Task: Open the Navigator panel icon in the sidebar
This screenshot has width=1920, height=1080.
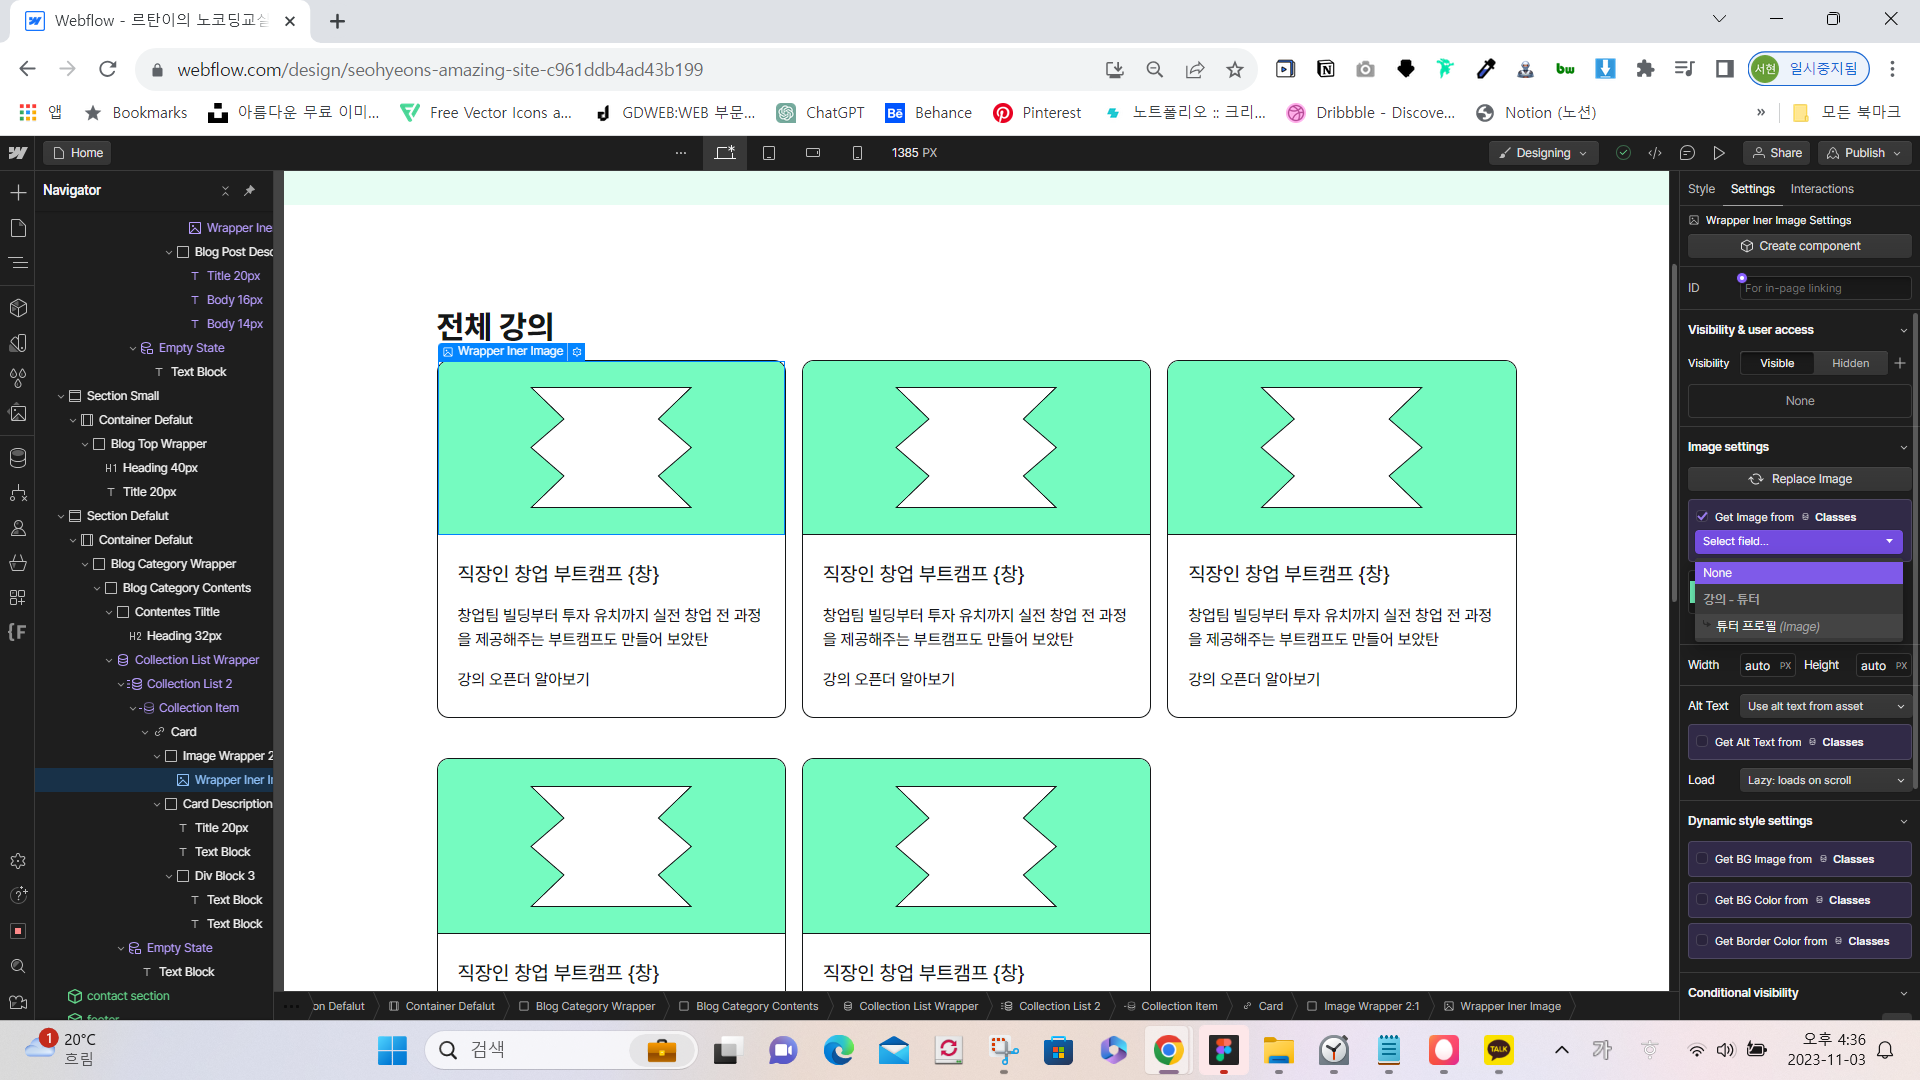Action: coord(18,263)
